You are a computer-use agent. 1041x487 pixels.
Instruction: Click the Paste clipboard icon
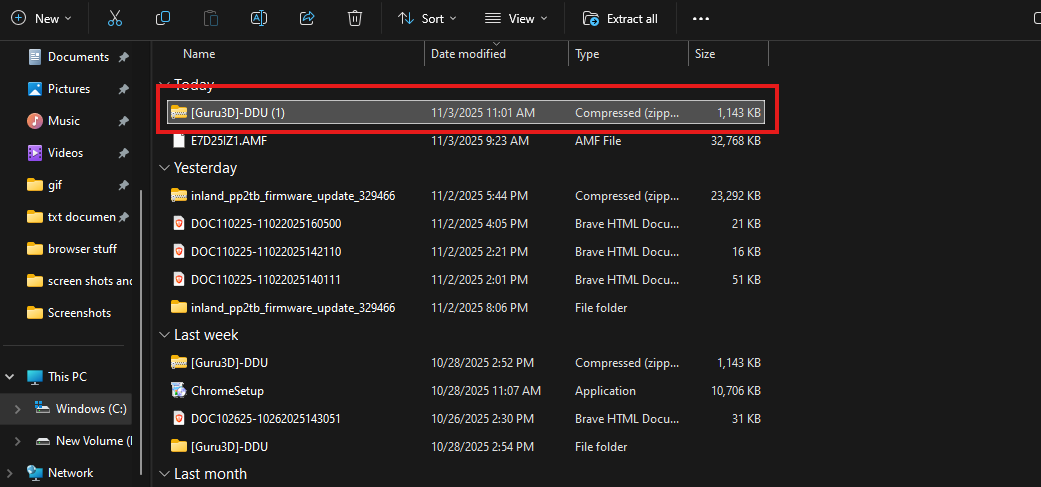pyautogui.click(x=210, y=19)
